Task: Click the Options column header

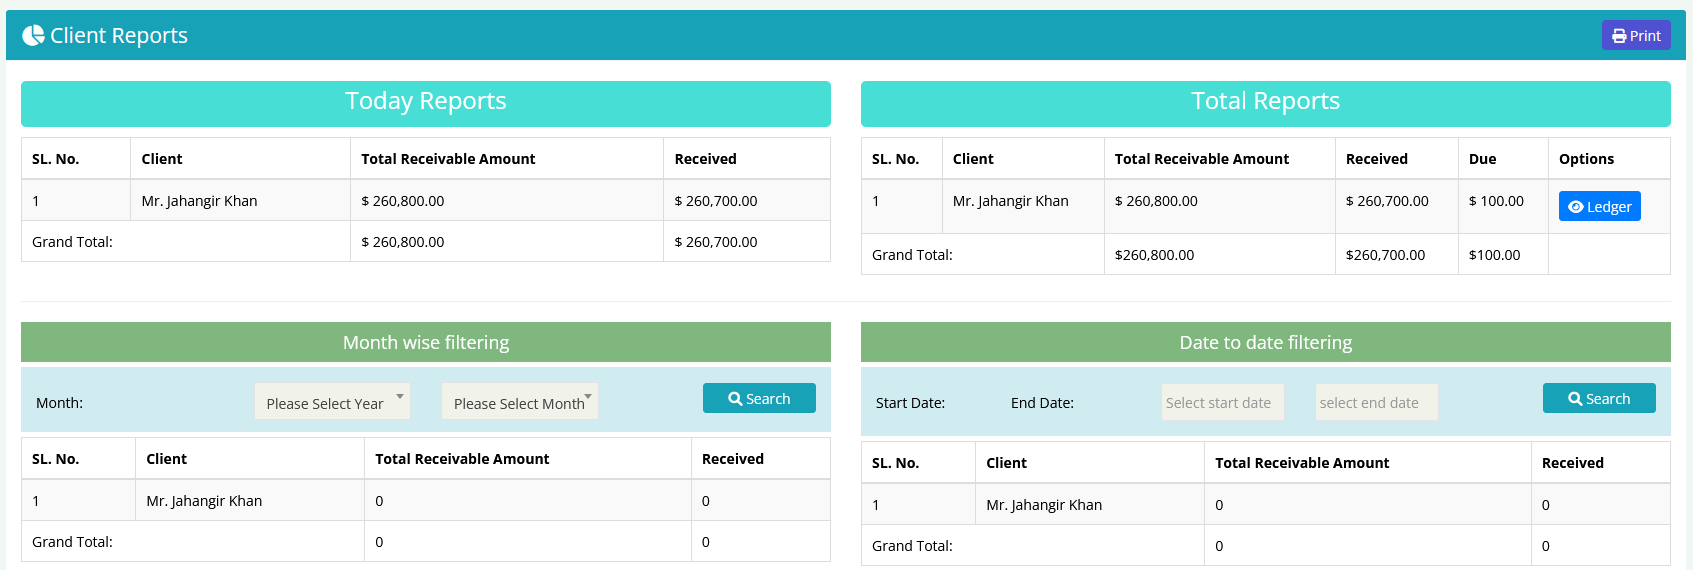Action: pos(1586,159)
